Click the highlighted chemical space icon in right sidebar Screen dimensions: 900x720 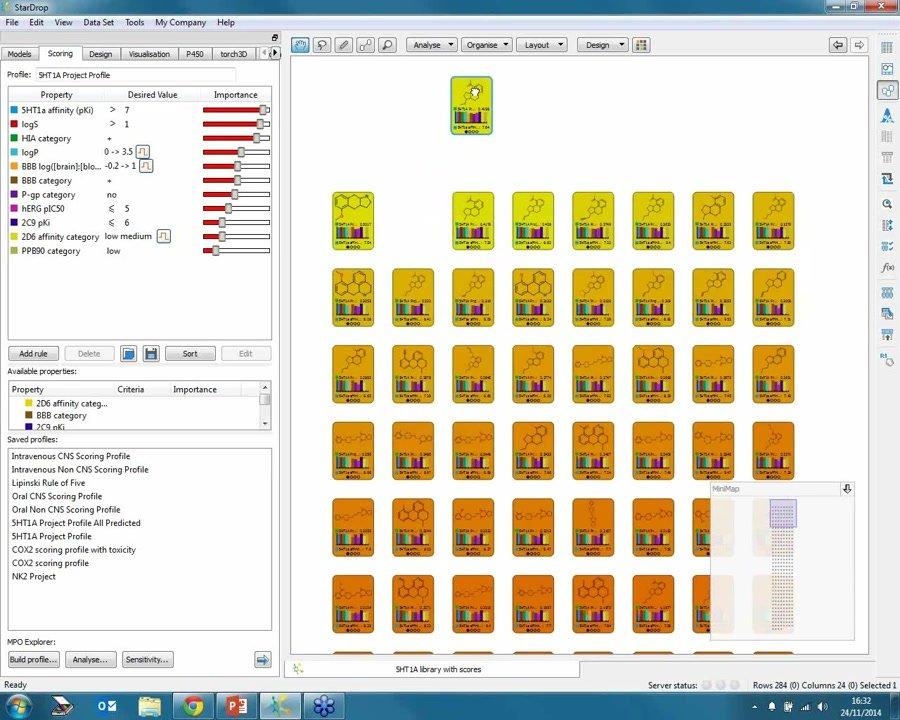[886, 90]
